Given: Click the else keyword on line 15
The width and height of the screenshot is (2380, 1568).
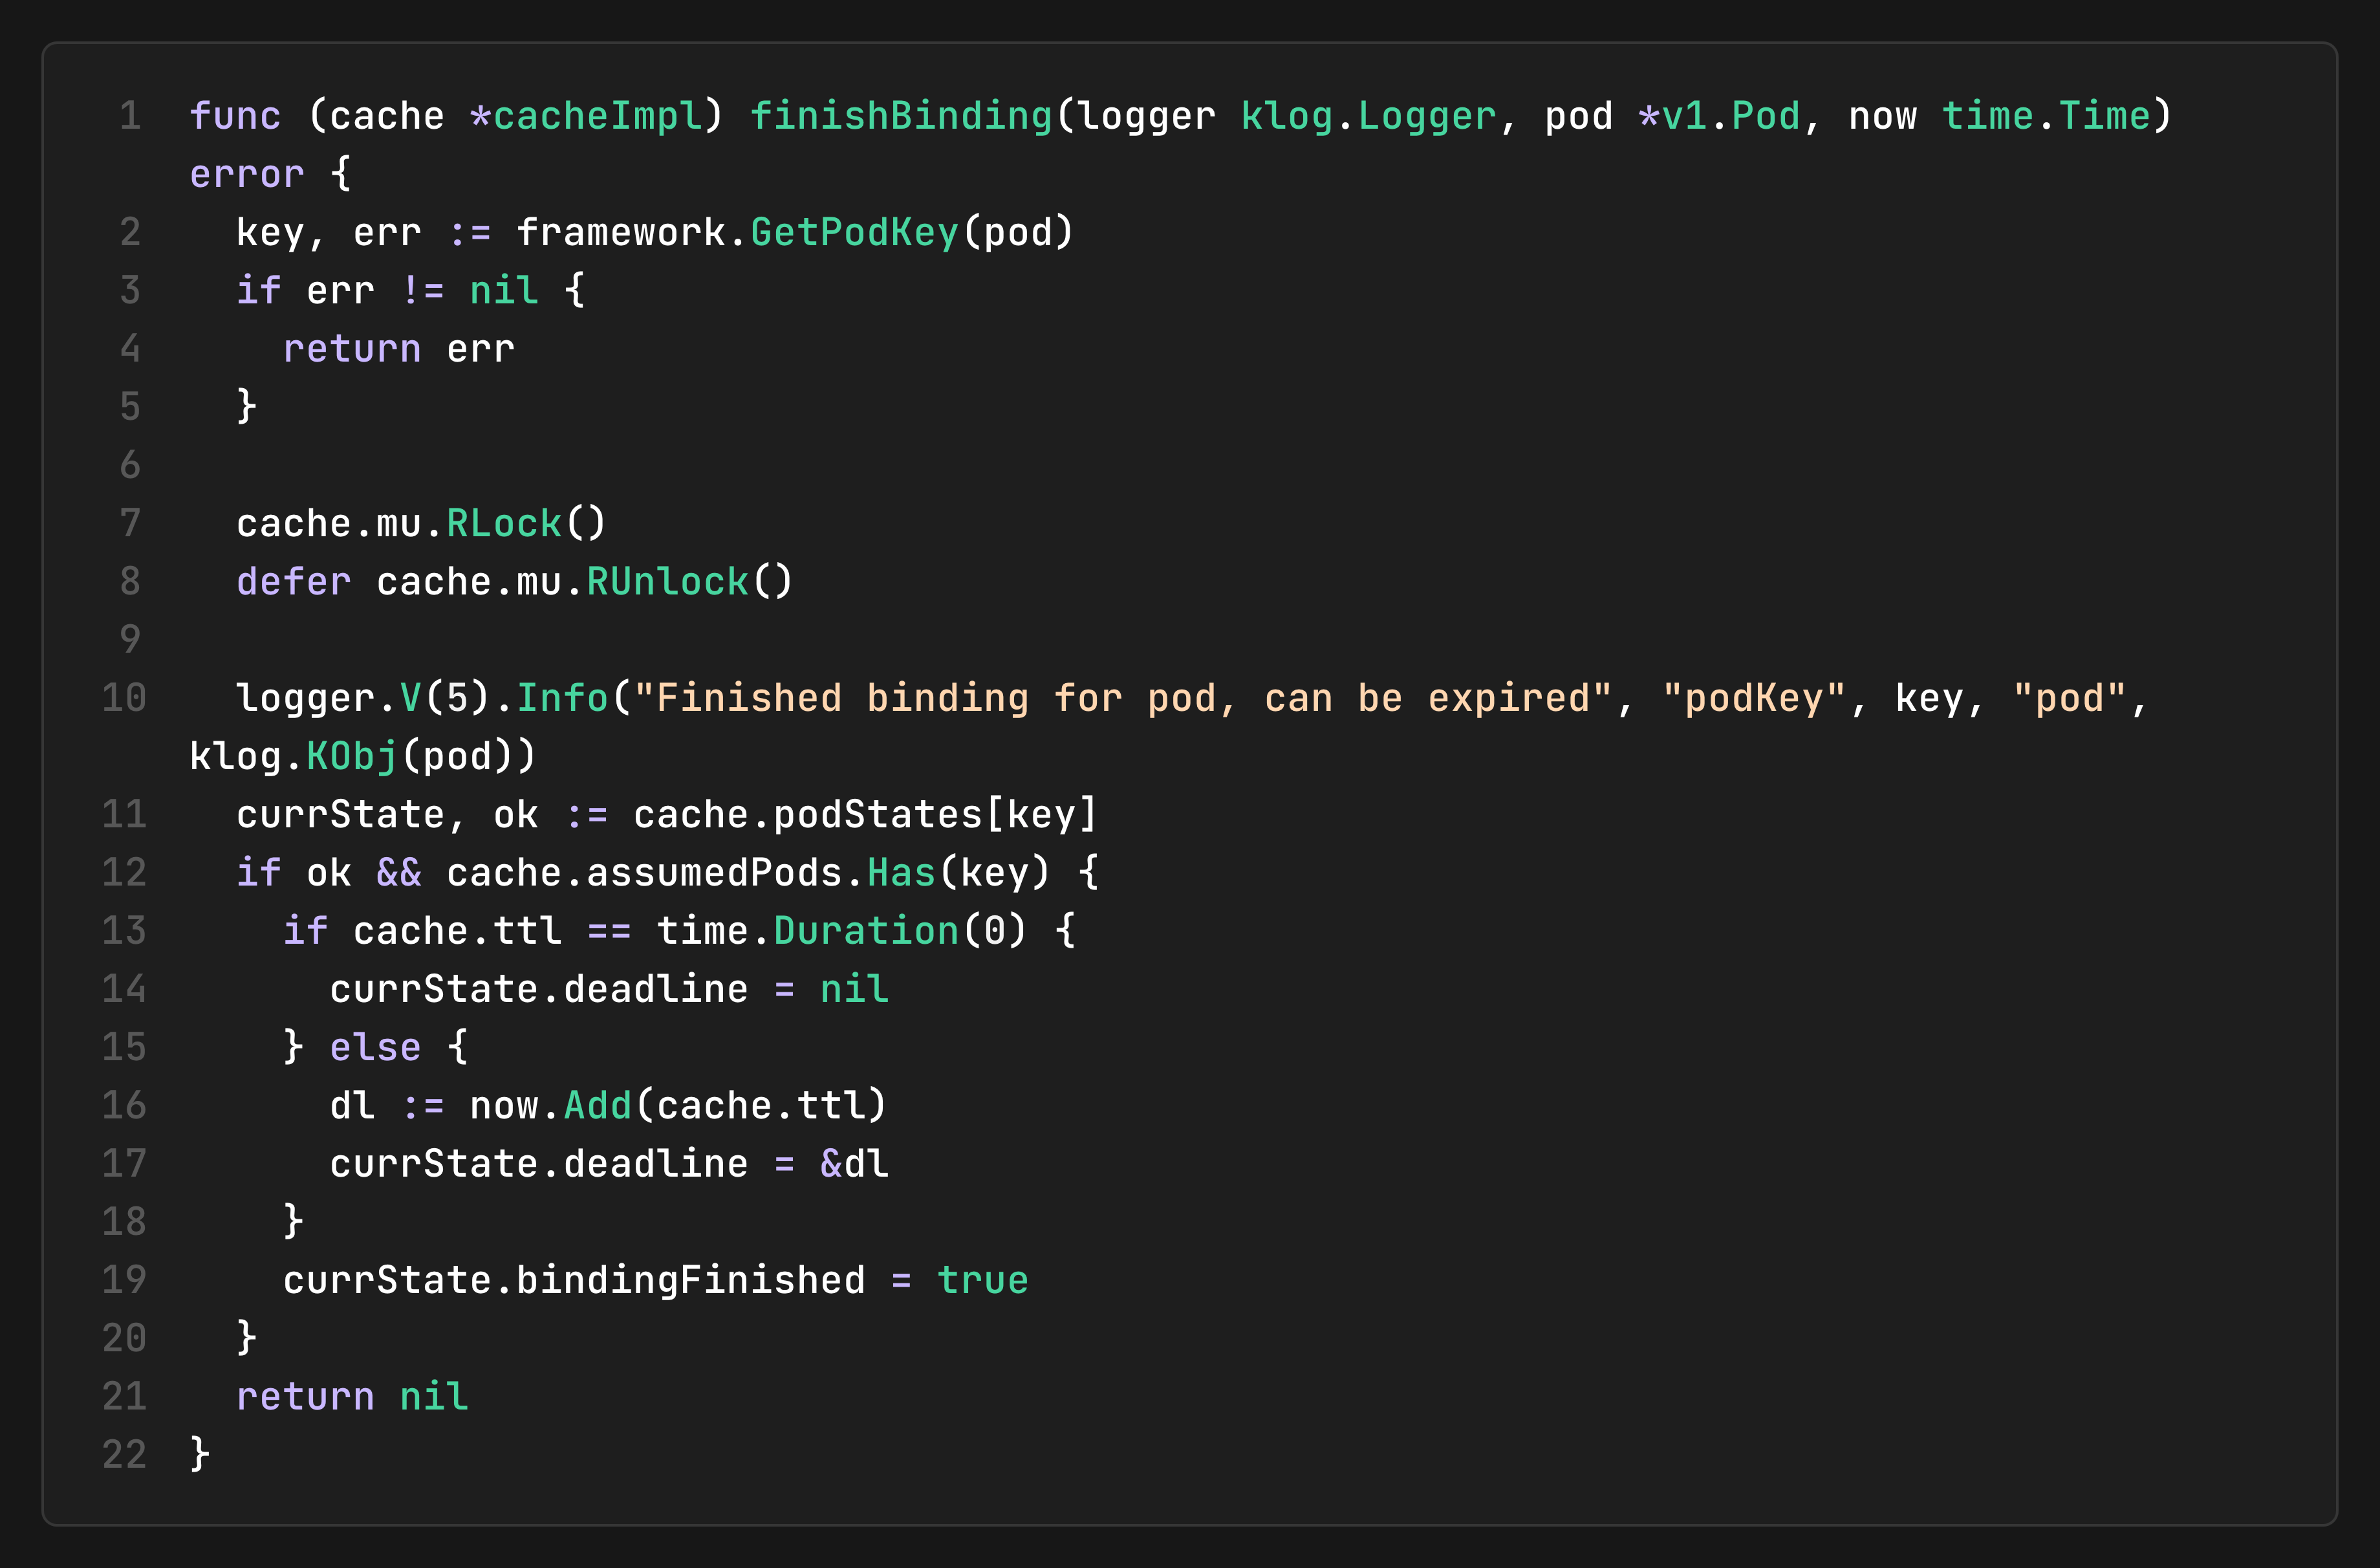Looking at the screenshot, I should 375,1047.
